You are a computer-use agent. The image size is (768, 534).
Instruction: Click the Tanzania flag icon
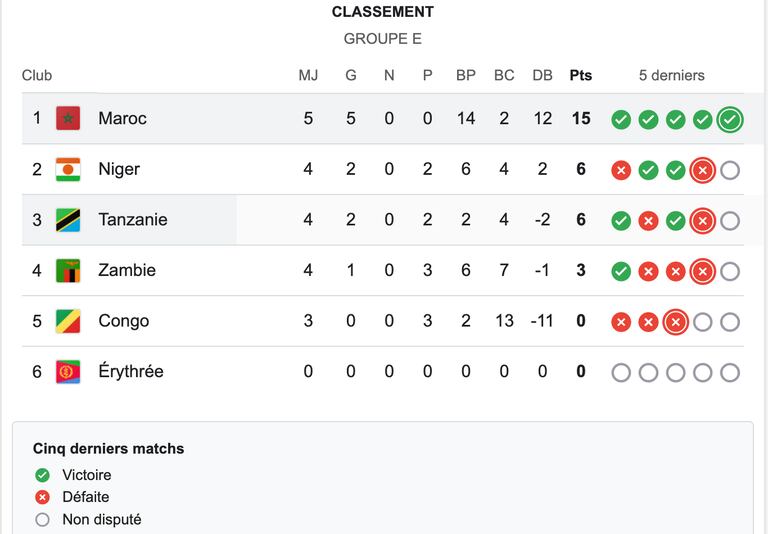tap(68, 219)
